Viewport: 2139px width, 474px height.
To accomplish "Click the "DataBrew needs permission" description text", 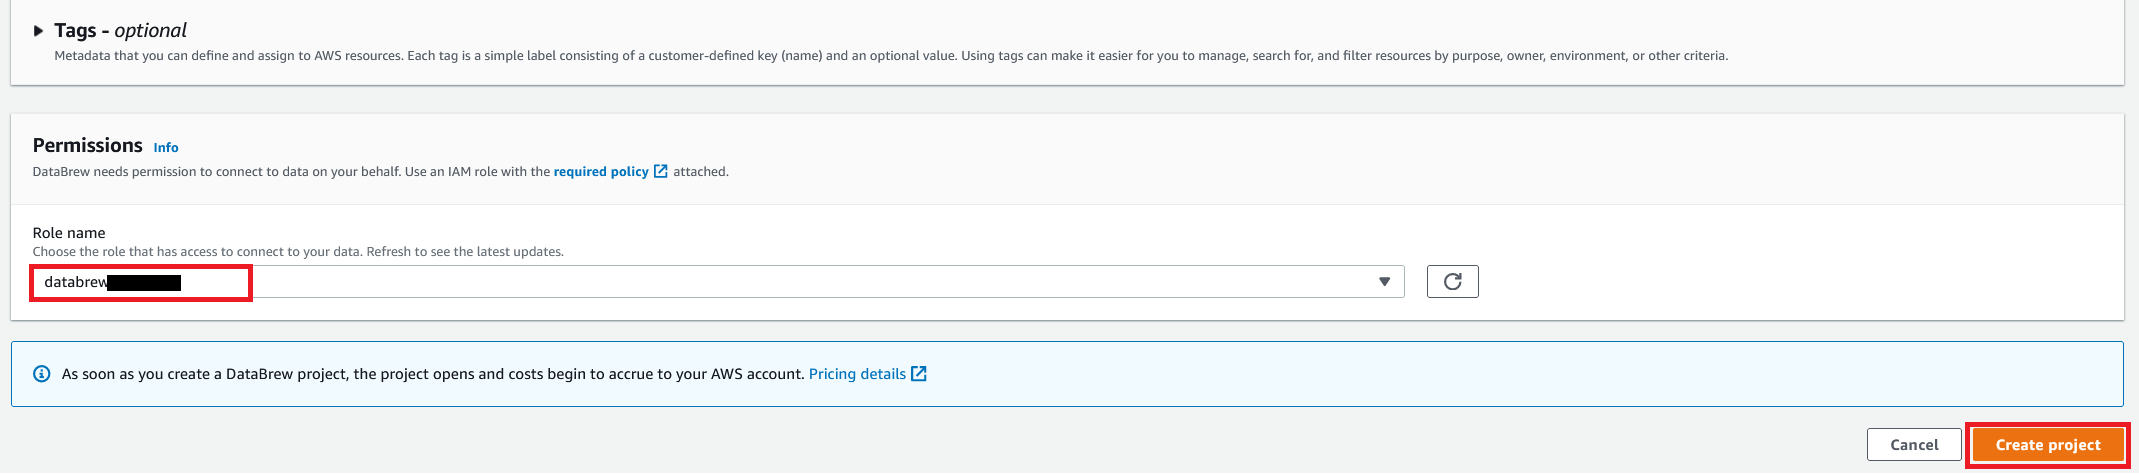I will (290, 172).
